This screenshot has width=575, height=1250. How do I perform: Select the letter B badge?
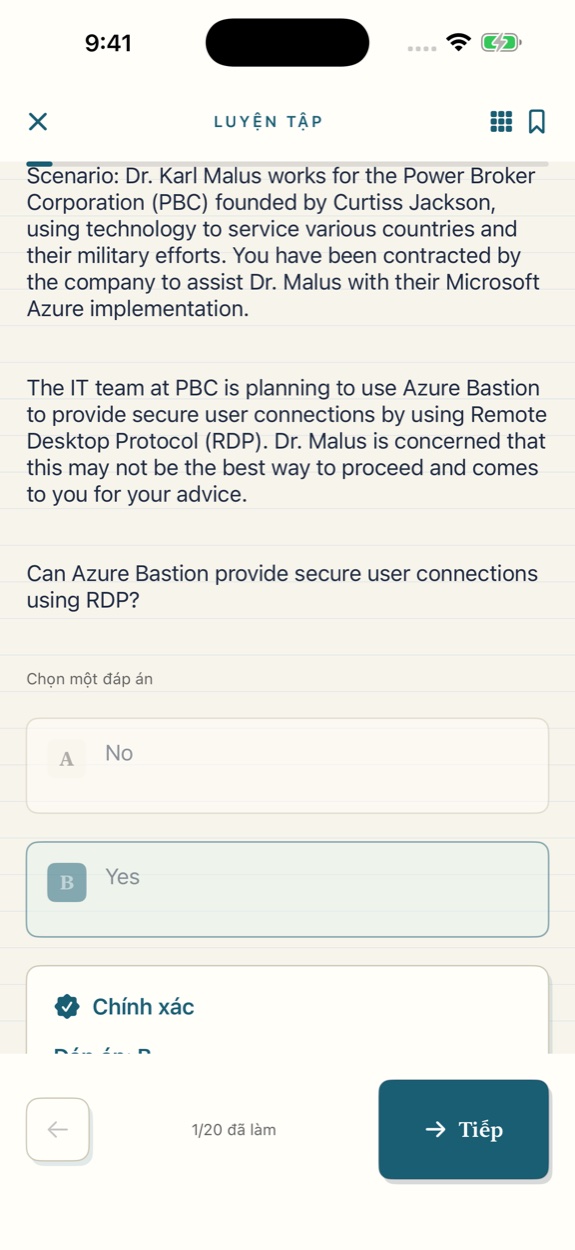pyautogui.click(x=67, y=882)
